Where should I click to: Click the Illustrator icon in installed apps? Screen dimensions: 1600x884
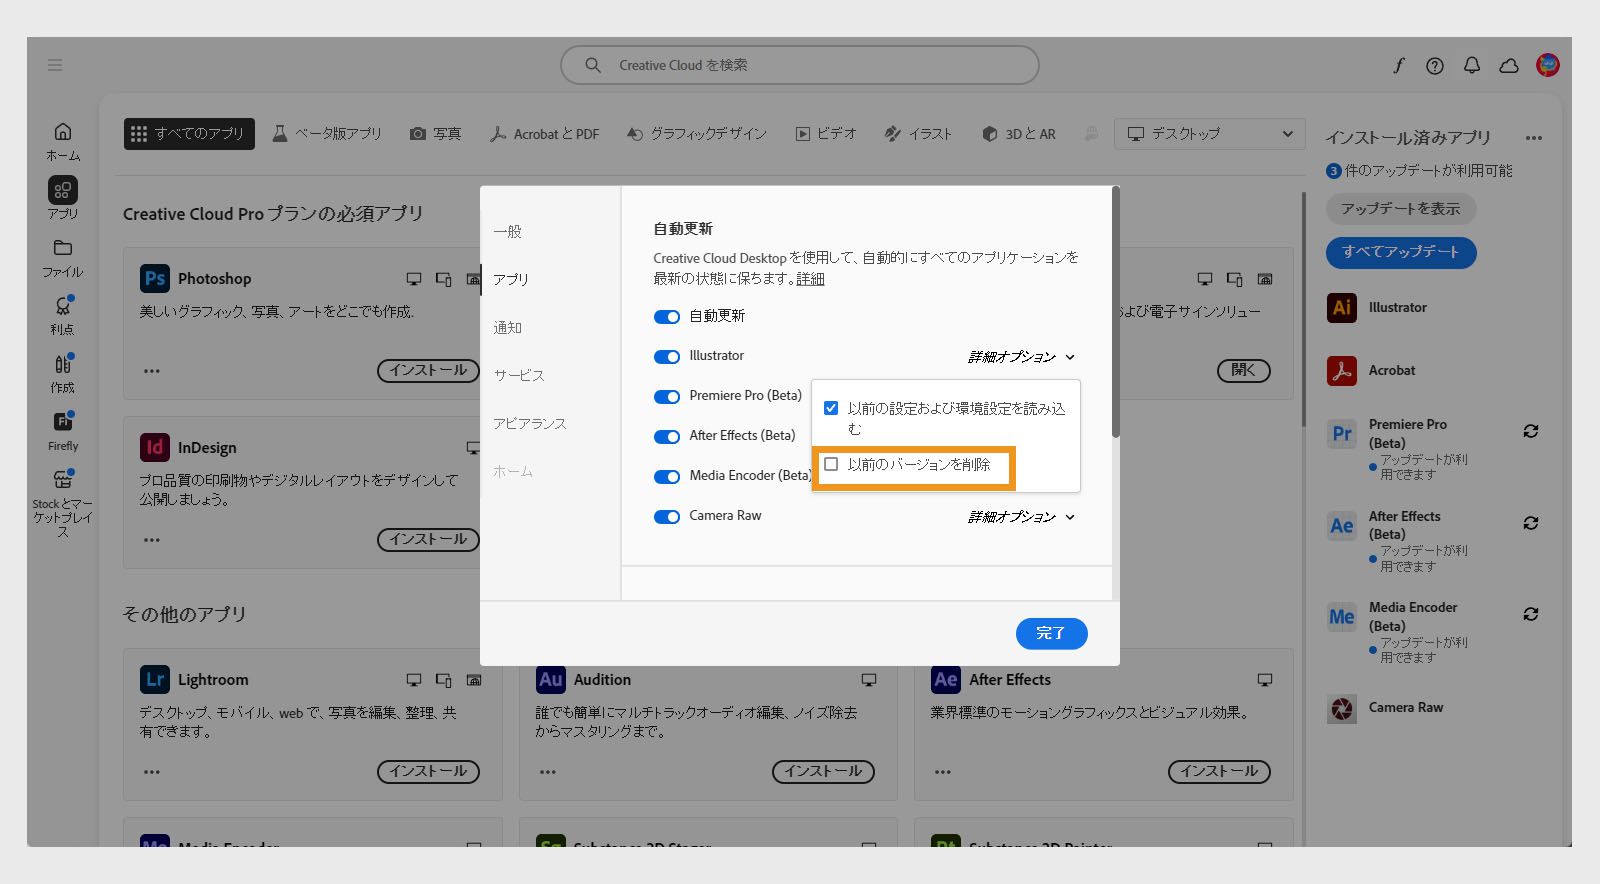(1342, 308)
